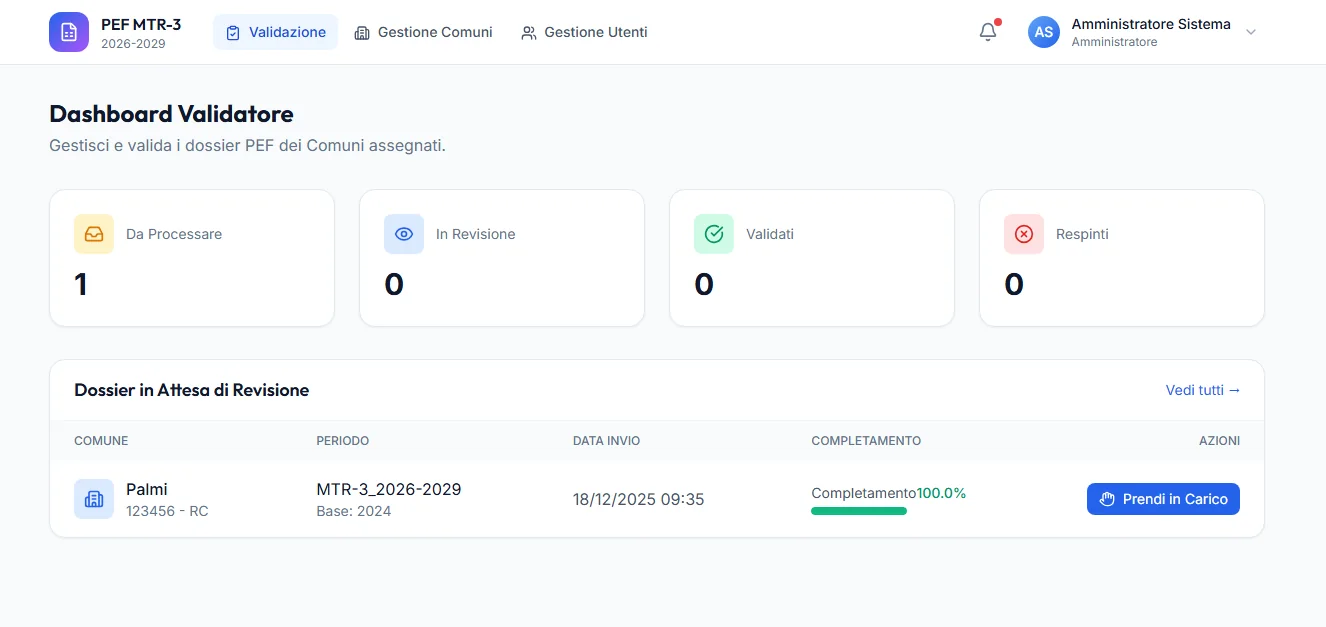This screenshot has width=1326, height=627.
Task: Click the COMUNE column header
Action: (x=101, y=441)
